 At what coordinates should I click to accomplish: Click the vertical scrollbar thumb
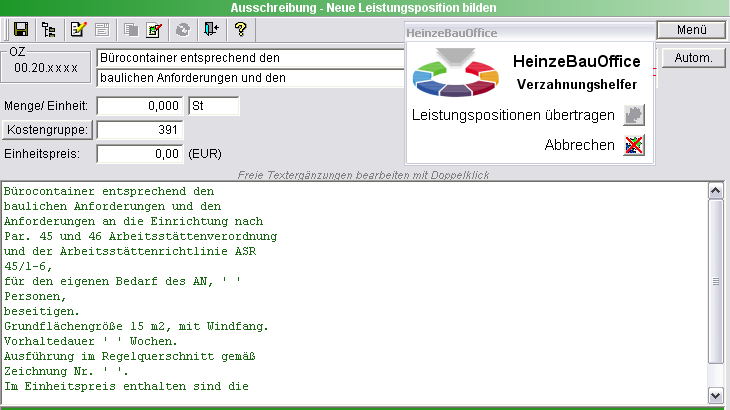[x=716, y=282]
